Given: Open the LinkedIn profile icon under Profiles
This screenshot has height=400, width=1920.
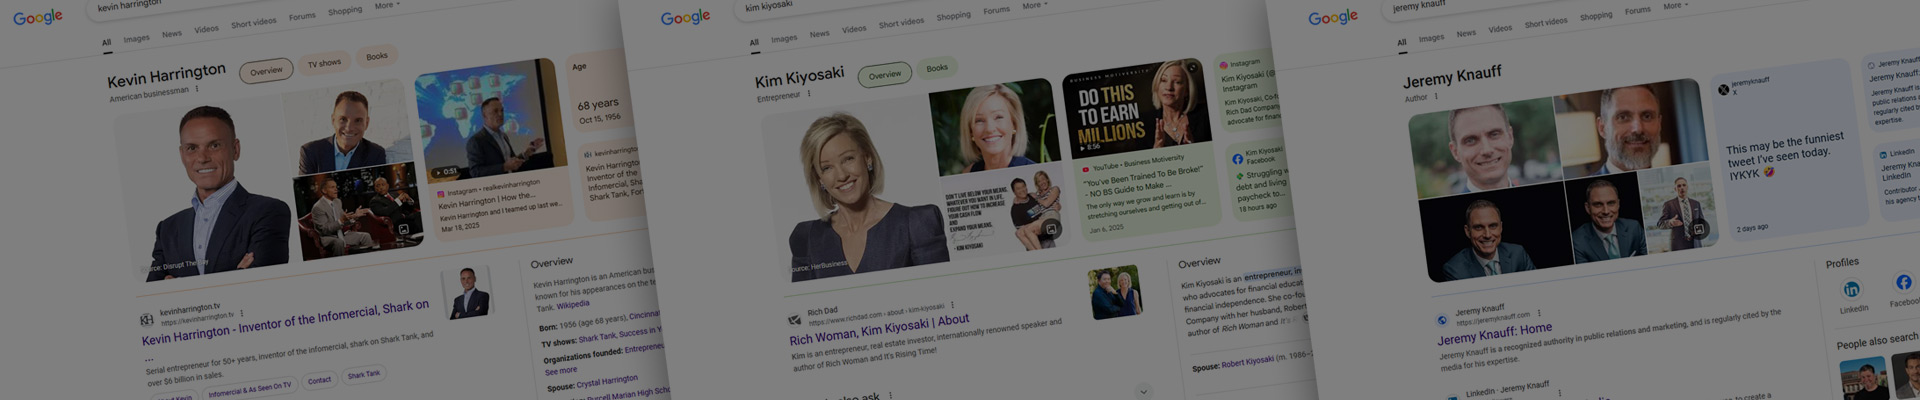Looking at the screenshot, I should [1852, 289].
